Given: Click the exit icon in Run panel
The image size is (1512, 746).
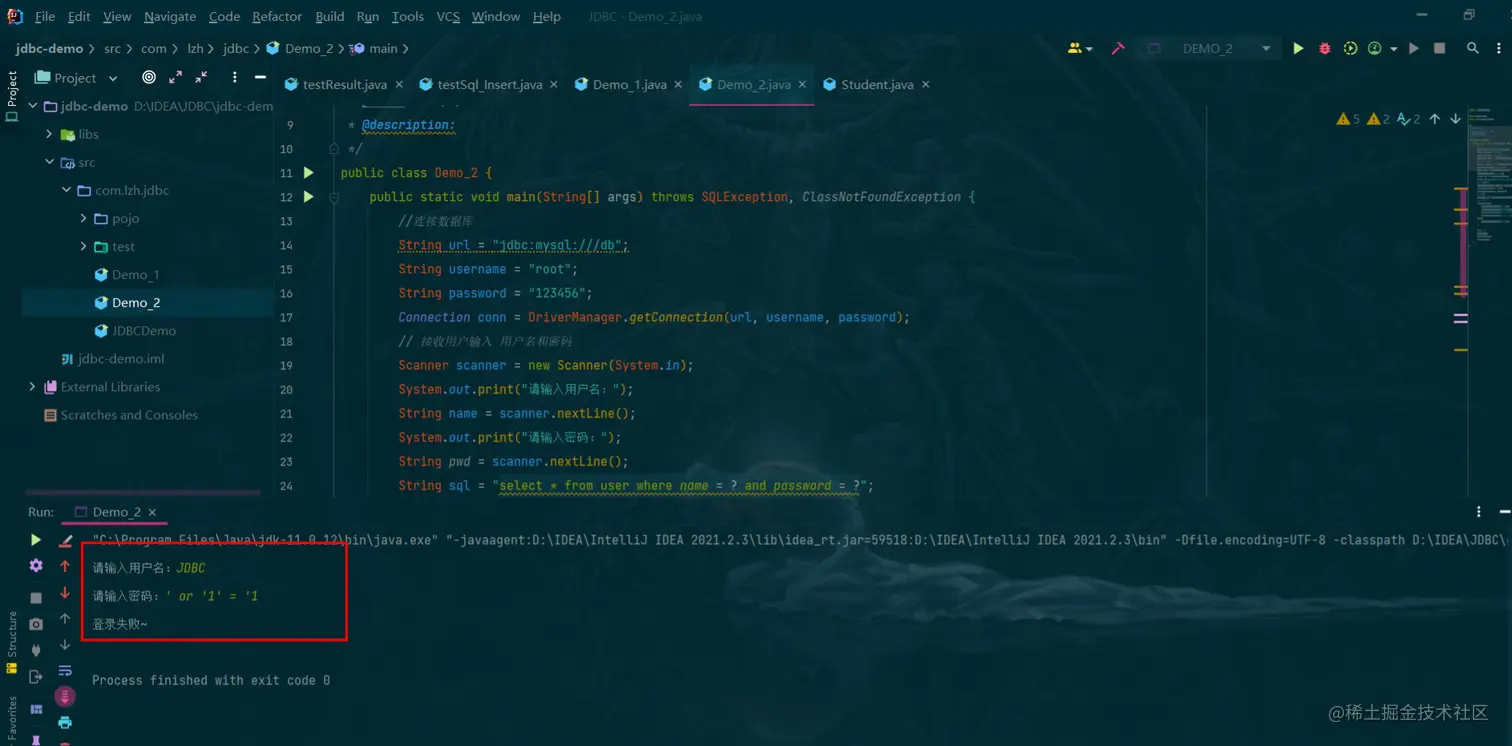Looking at the screenshot, I should pyautogui.click(x=36, y=677).
